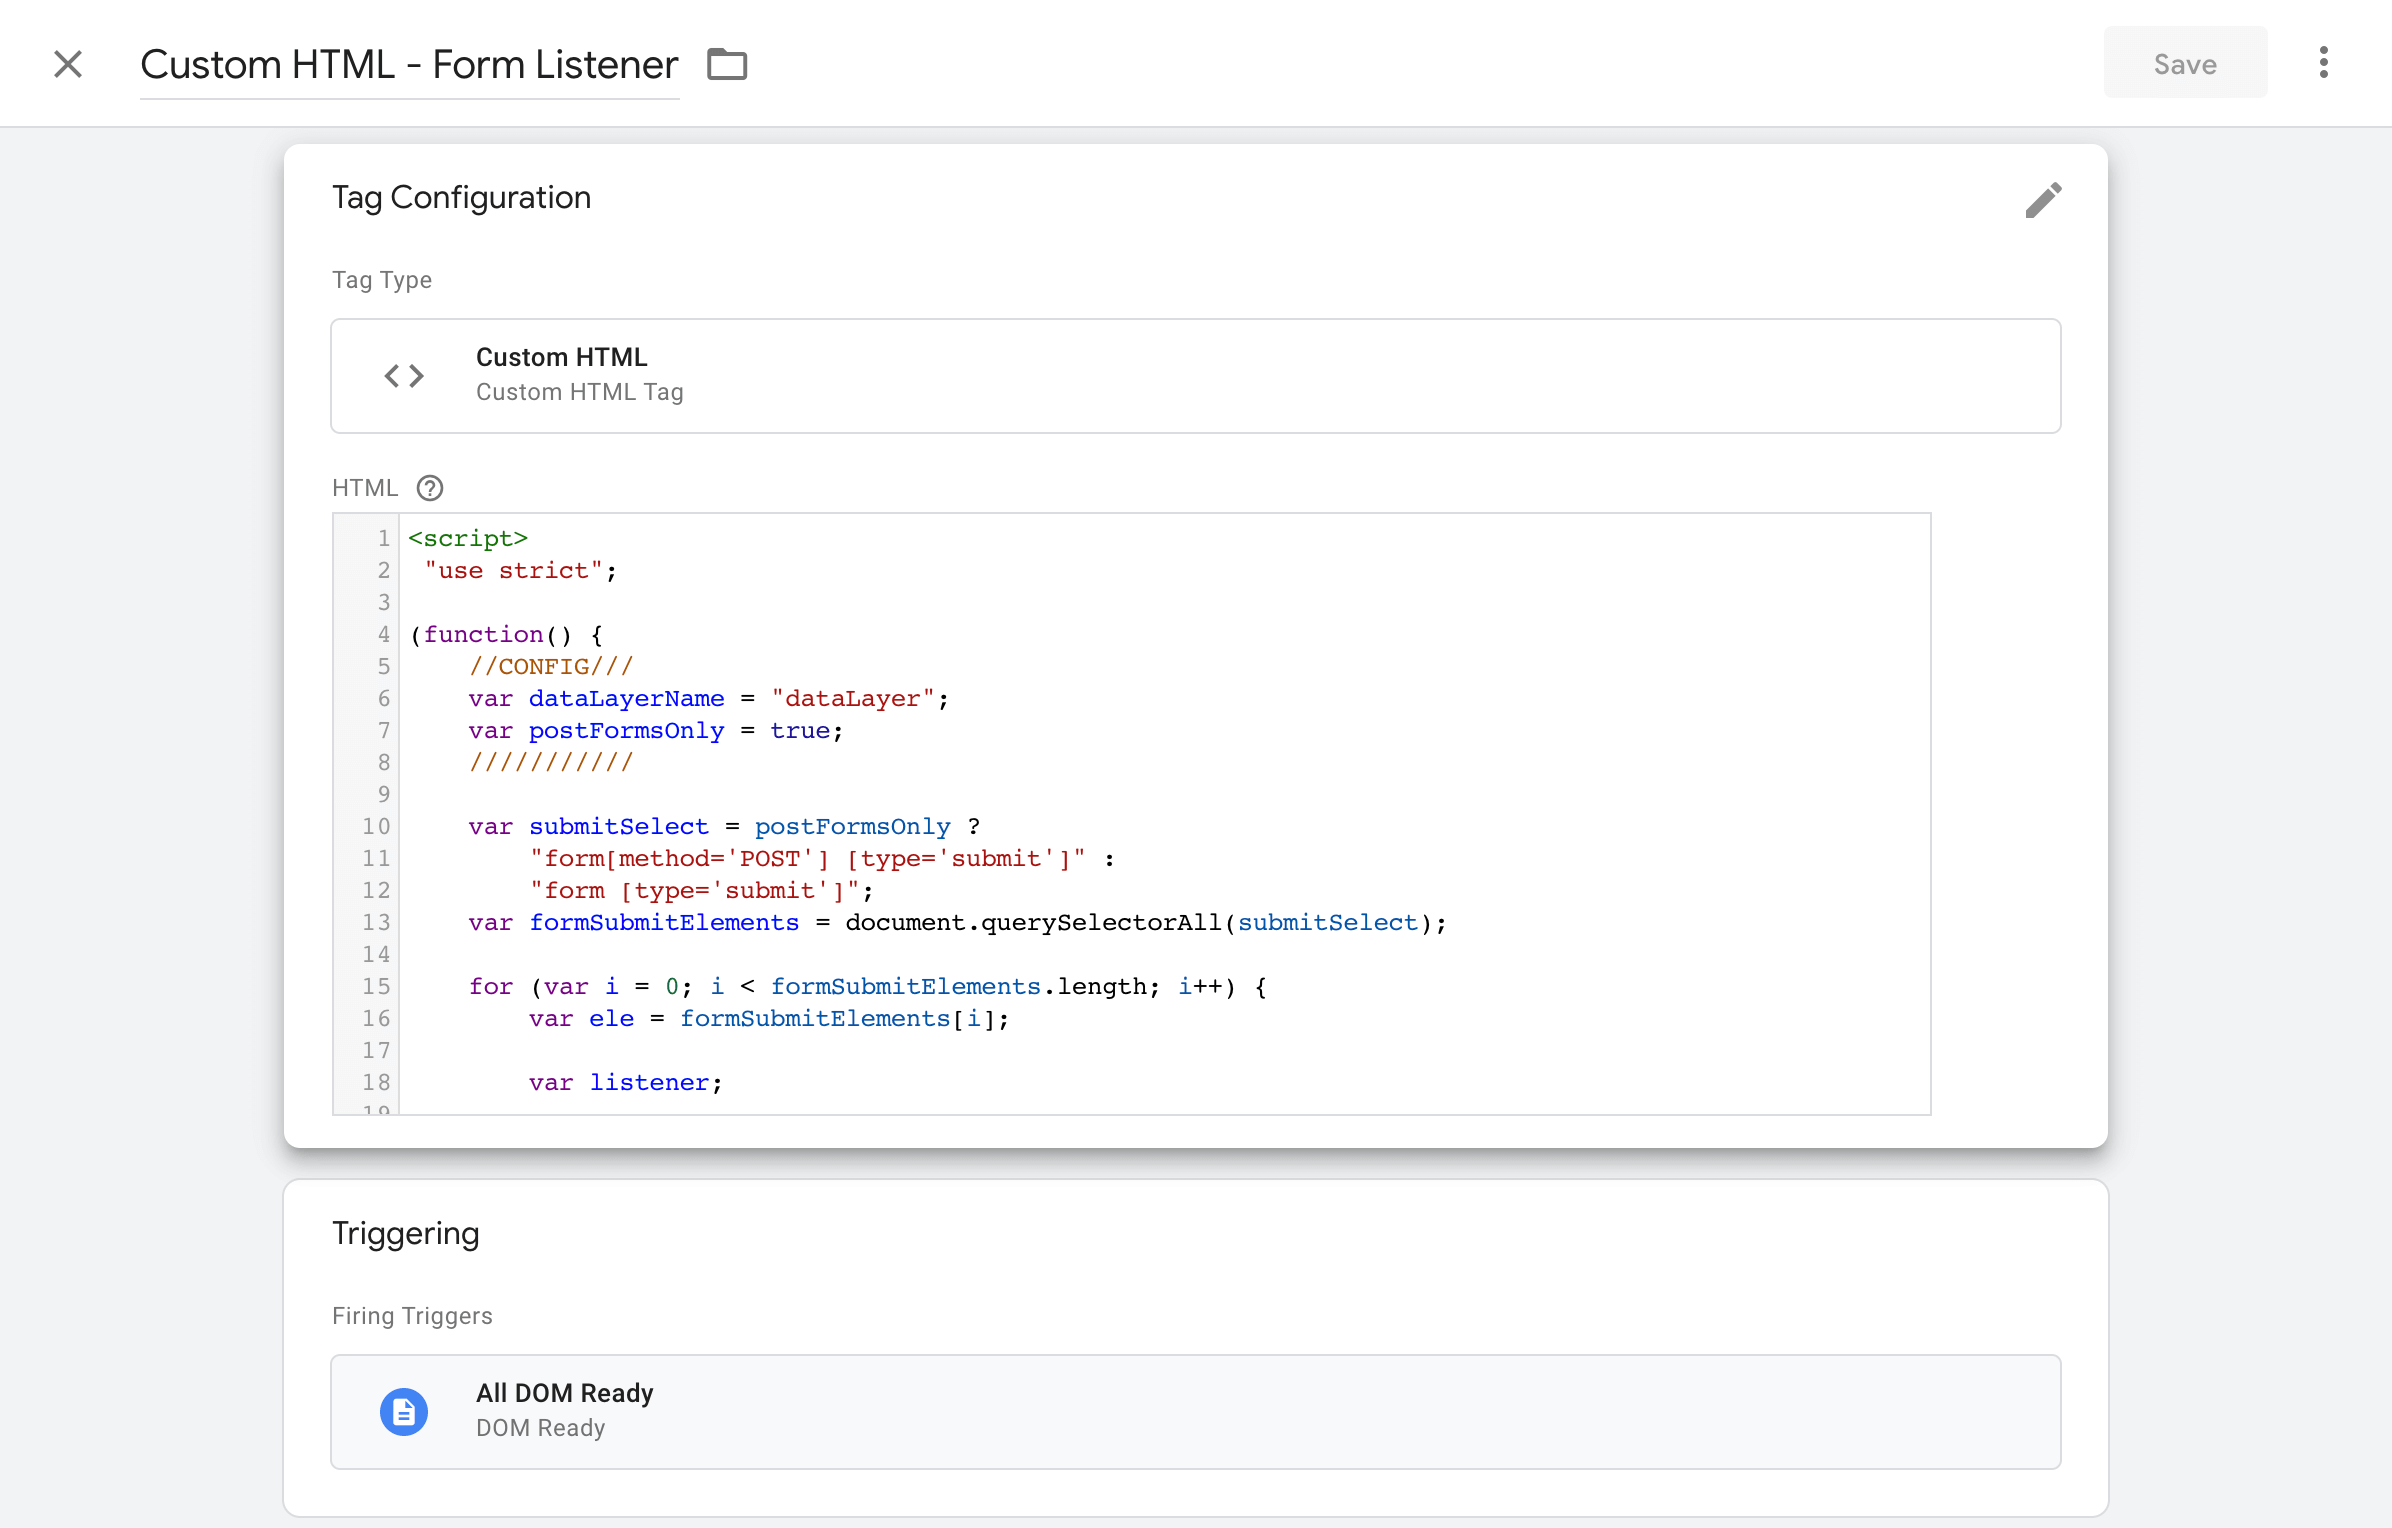
Task: Click the folder icon next to tag name
Action: pyautogui.click(x=727, y=64)
